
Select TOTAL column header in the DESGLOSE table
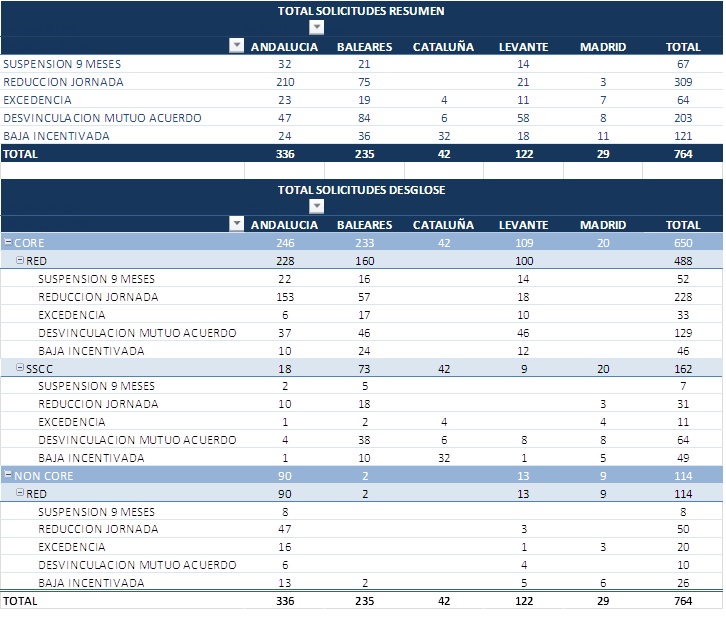point(683,225)
